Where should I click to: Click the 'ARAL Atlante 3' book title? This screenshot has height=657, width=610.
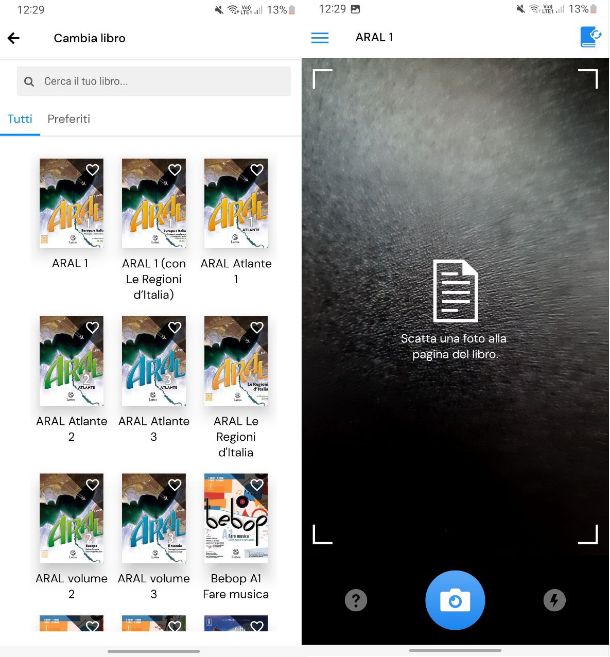(154, 429)
